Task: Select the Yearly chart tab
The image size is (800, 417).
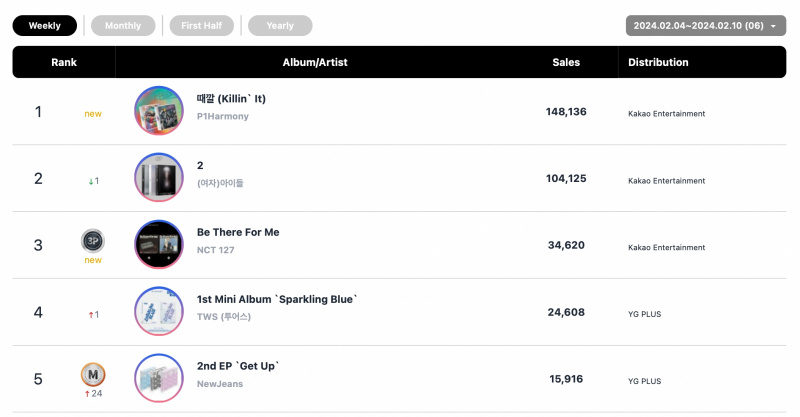Action: [x=280, y=26]
